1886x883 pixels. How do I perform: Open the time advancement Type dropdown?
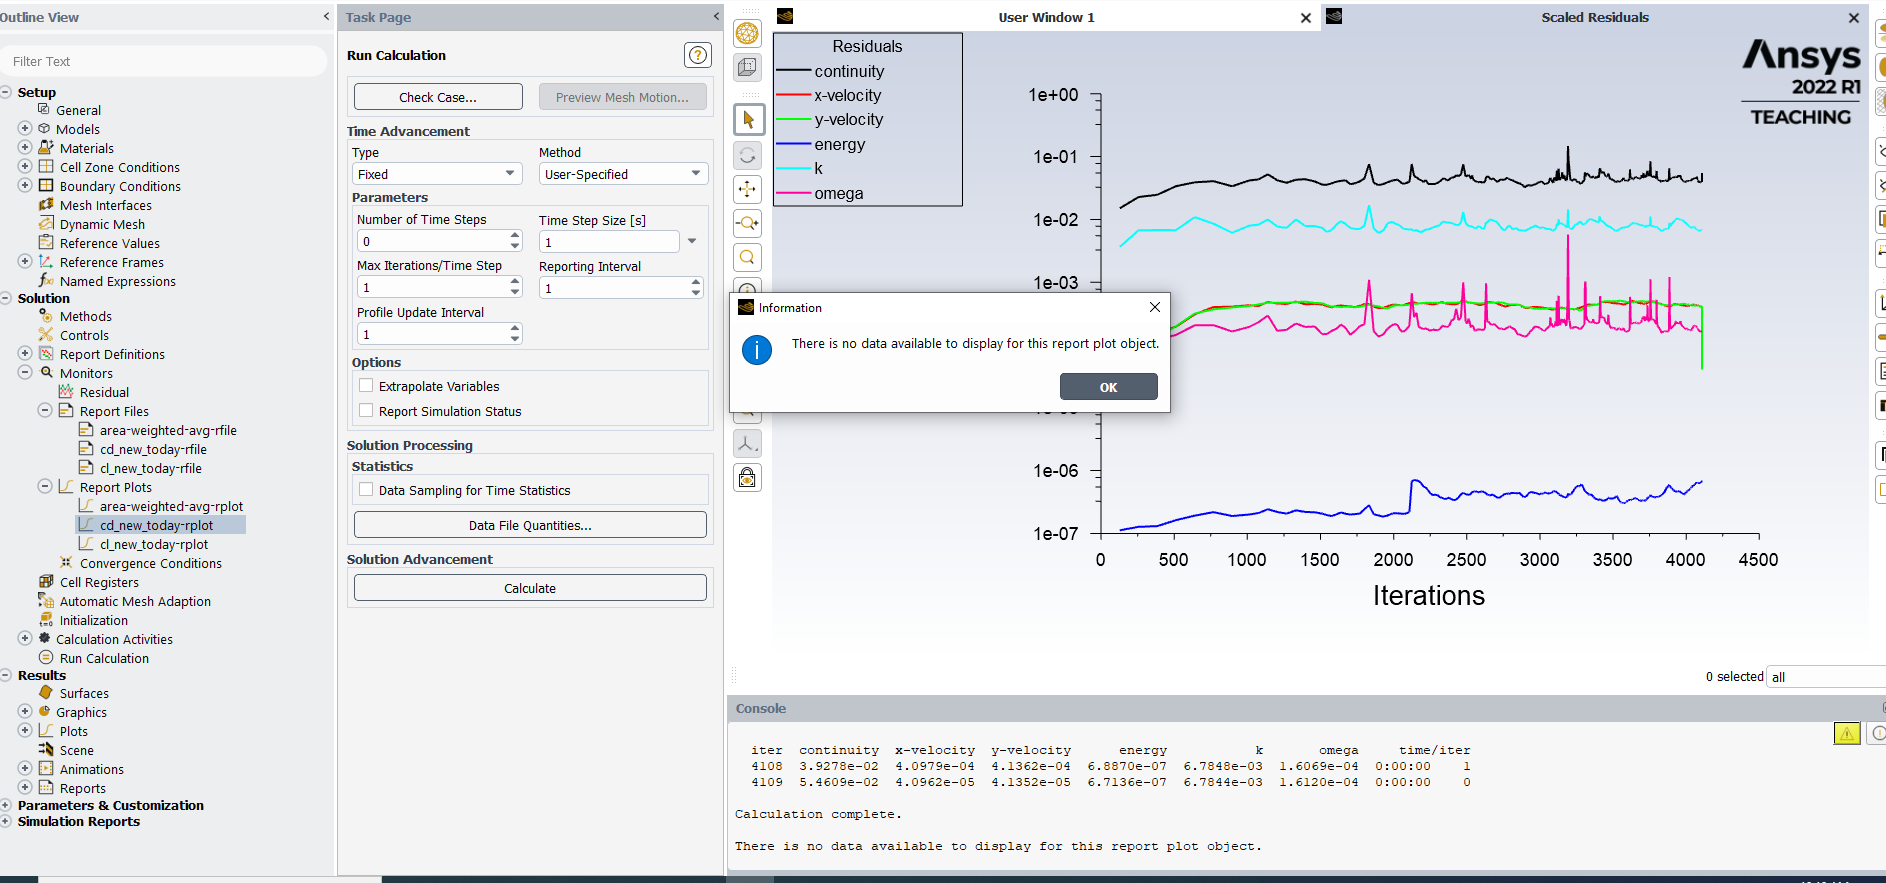[x=437, y=174]
